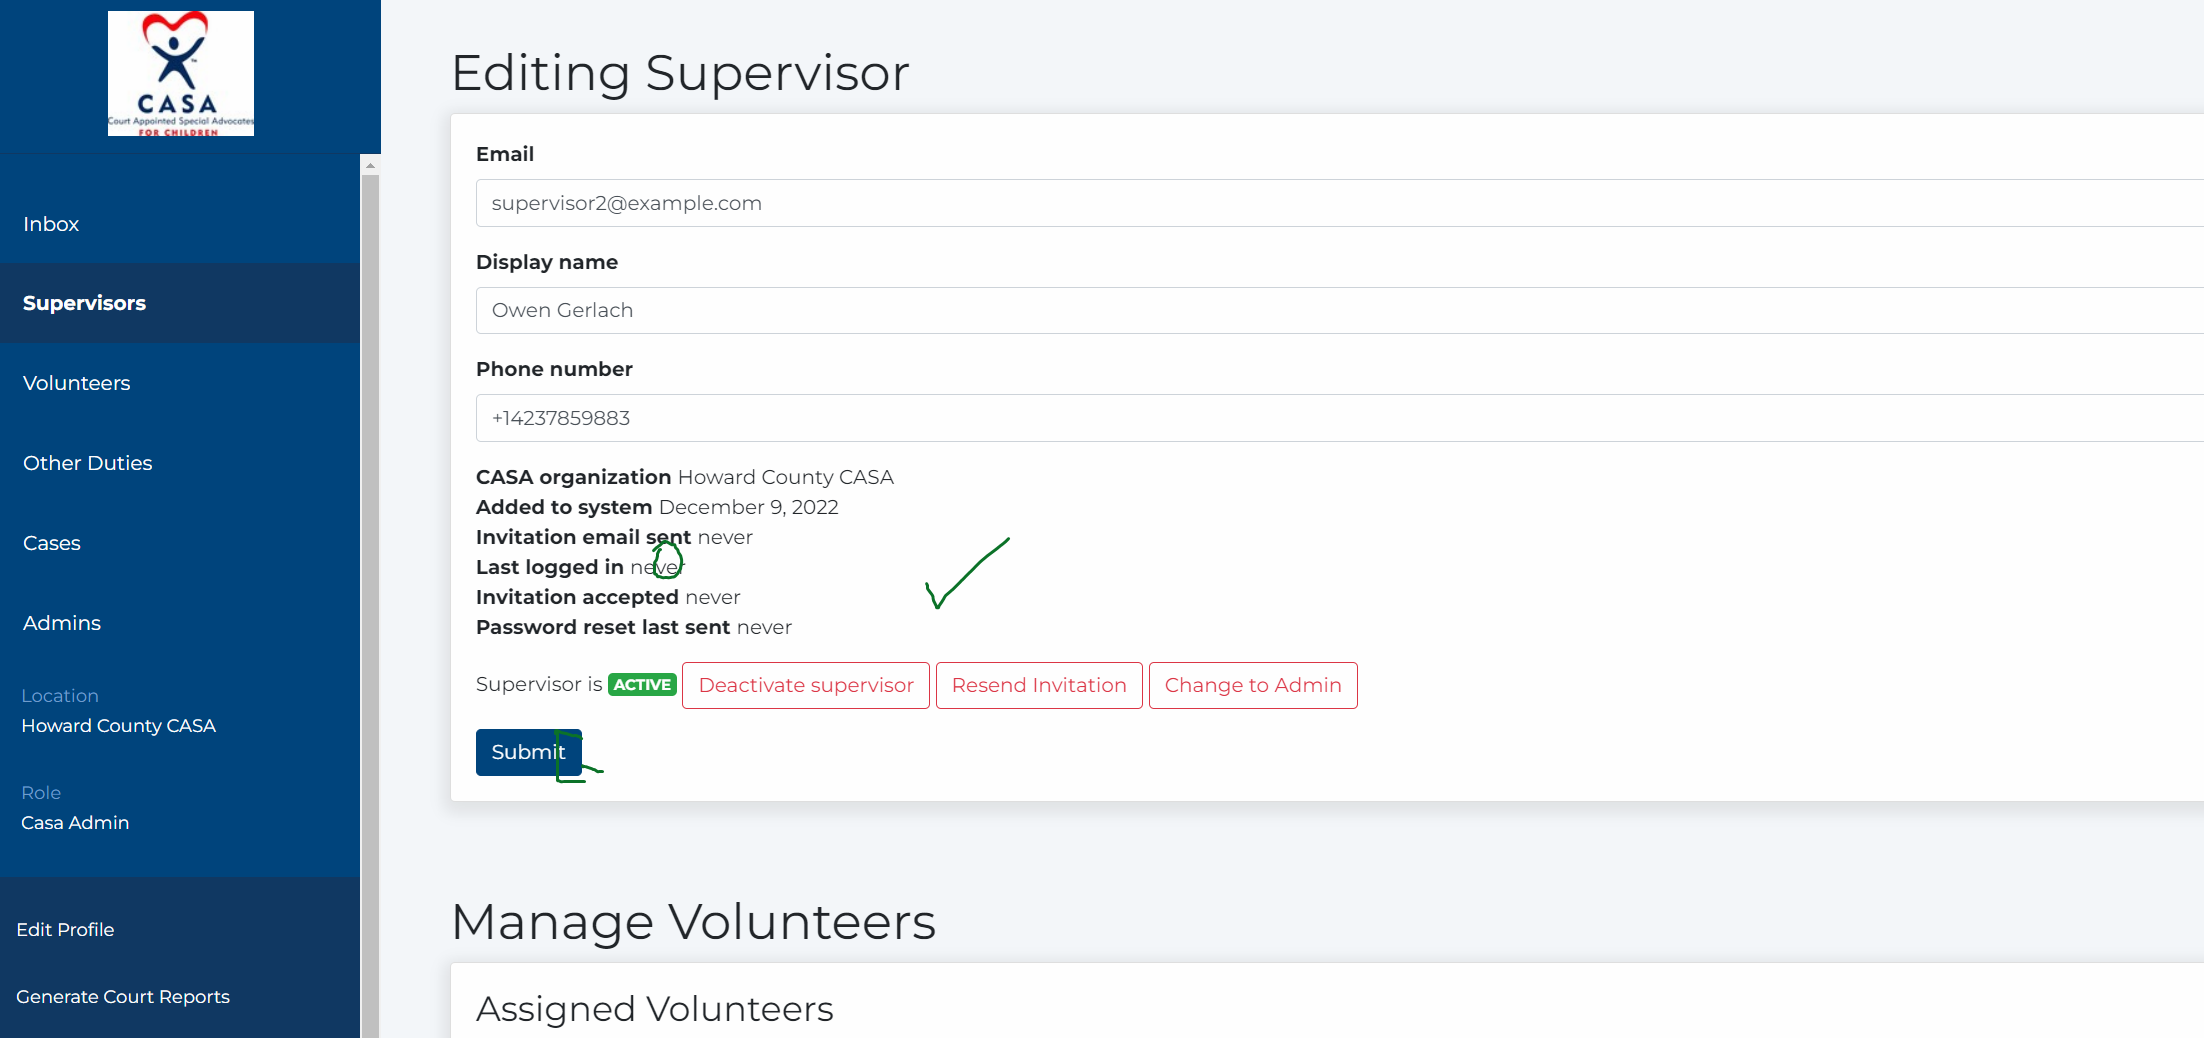Viewport: 2204px width, 1038px height.
Task: Select Supervisors in the navigation menu
Action: (x=84, y=303)
